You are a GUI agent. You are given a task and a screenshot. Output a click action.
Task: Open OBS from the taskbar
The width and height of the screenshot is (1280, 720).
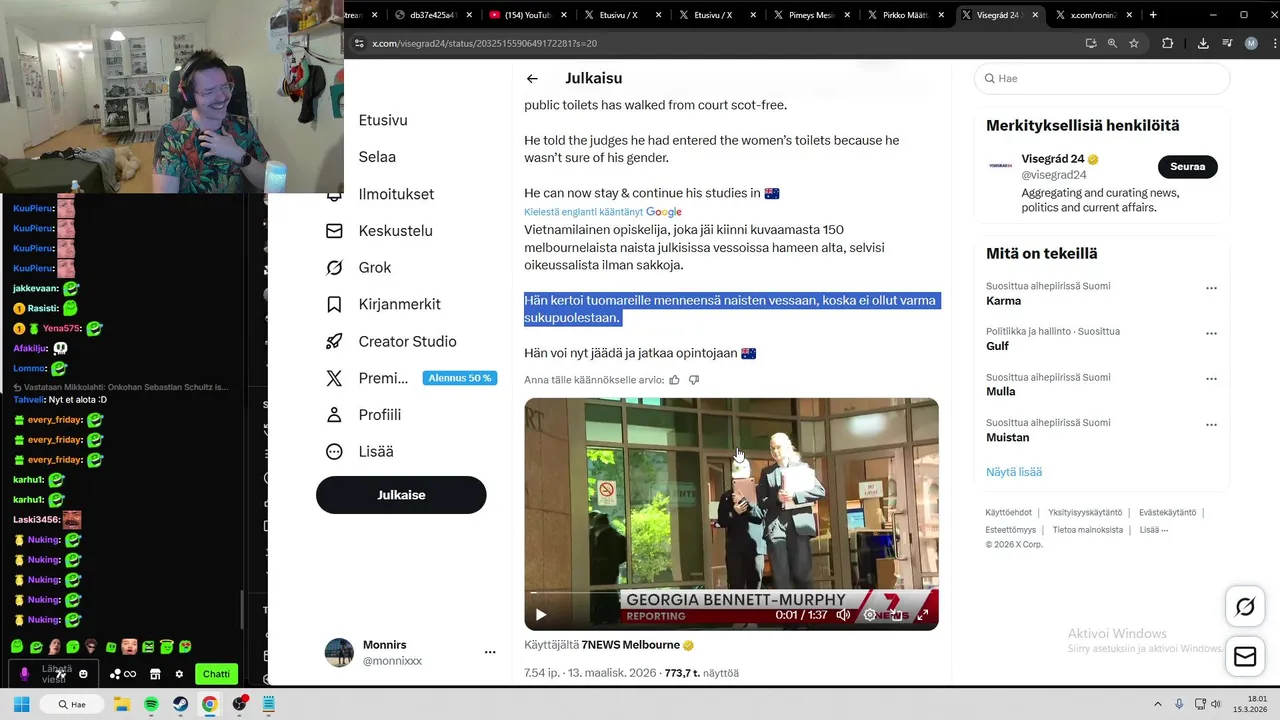click(239, 704)
